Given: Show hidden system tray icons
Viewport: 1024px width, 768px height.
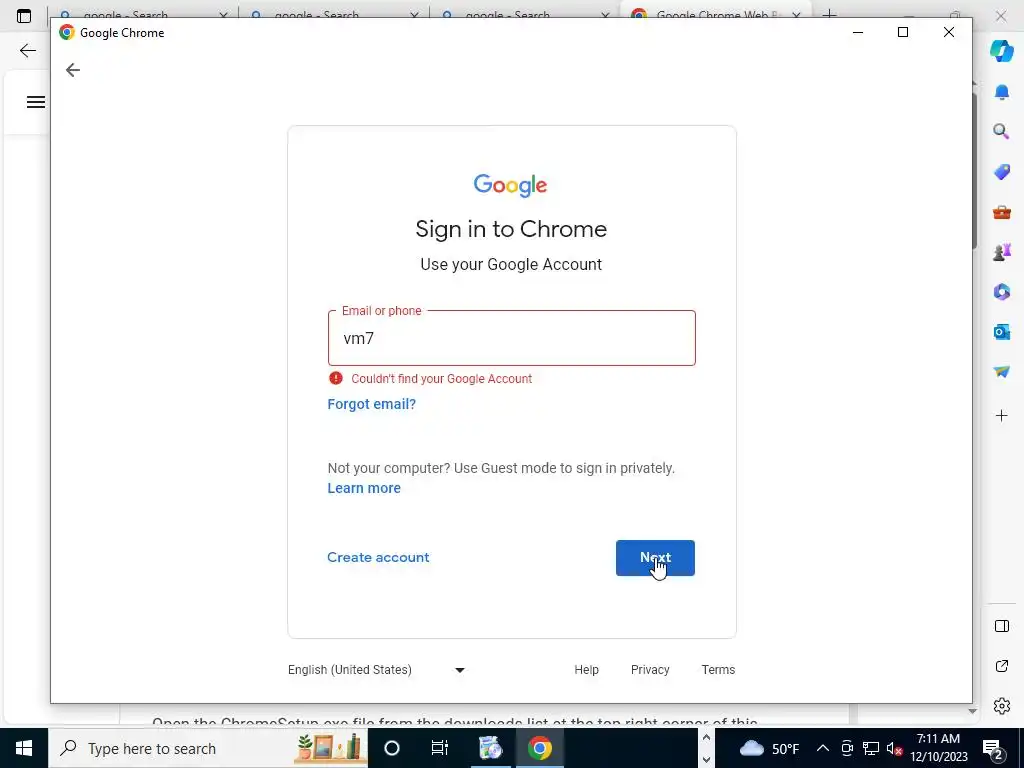Looking at the screenshot, I should 823,748.
